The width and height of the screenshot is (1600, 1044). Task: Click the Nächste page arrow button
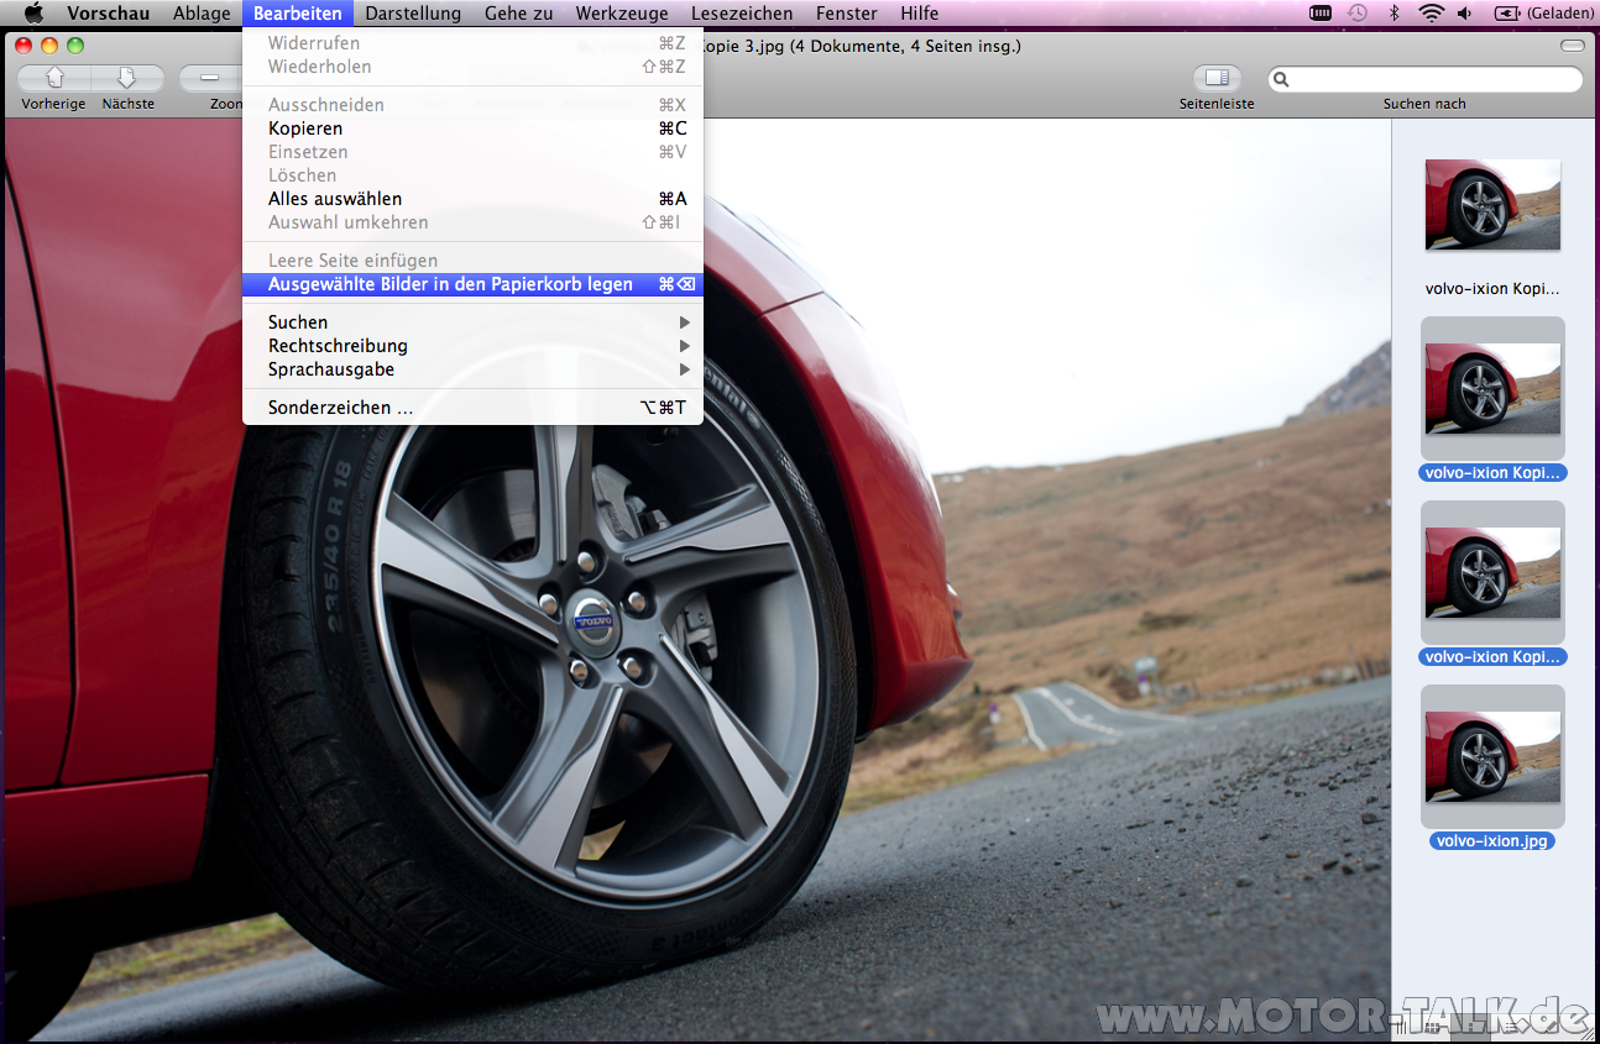point(127,78)
